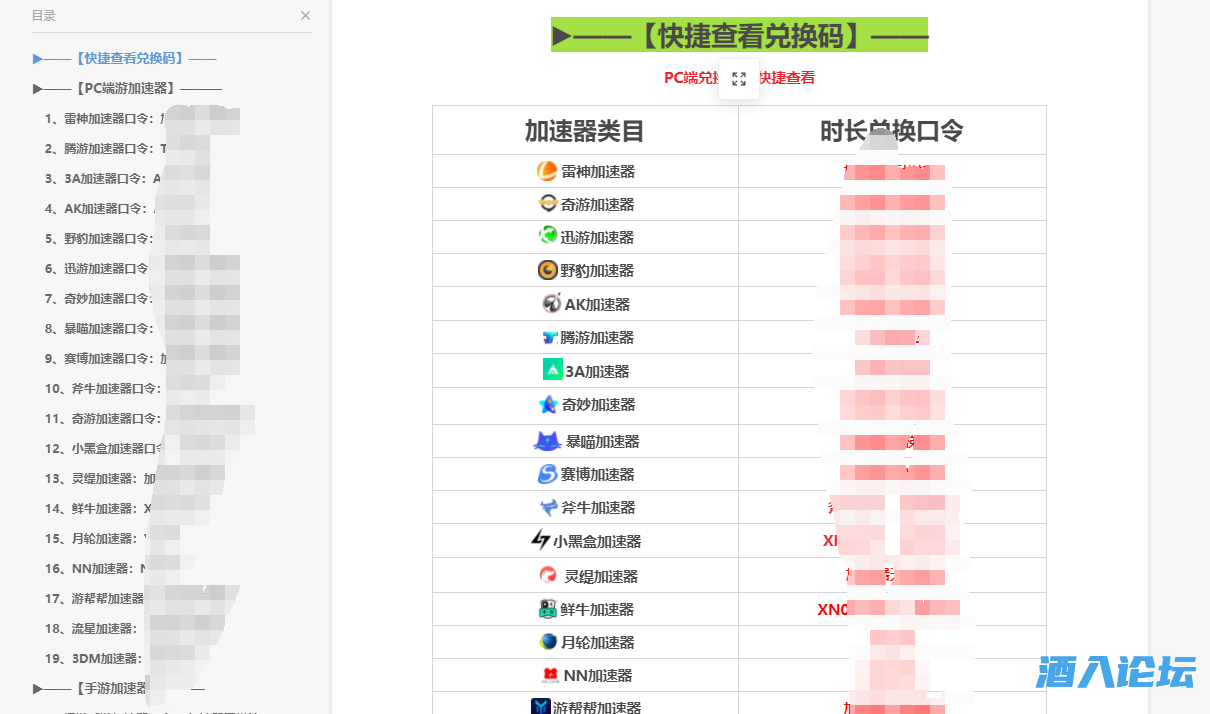The width and height of the screenshot is (1210, 714).
Task: Go to outline item 9、赛博加速器口令
Action: (105, 358)
